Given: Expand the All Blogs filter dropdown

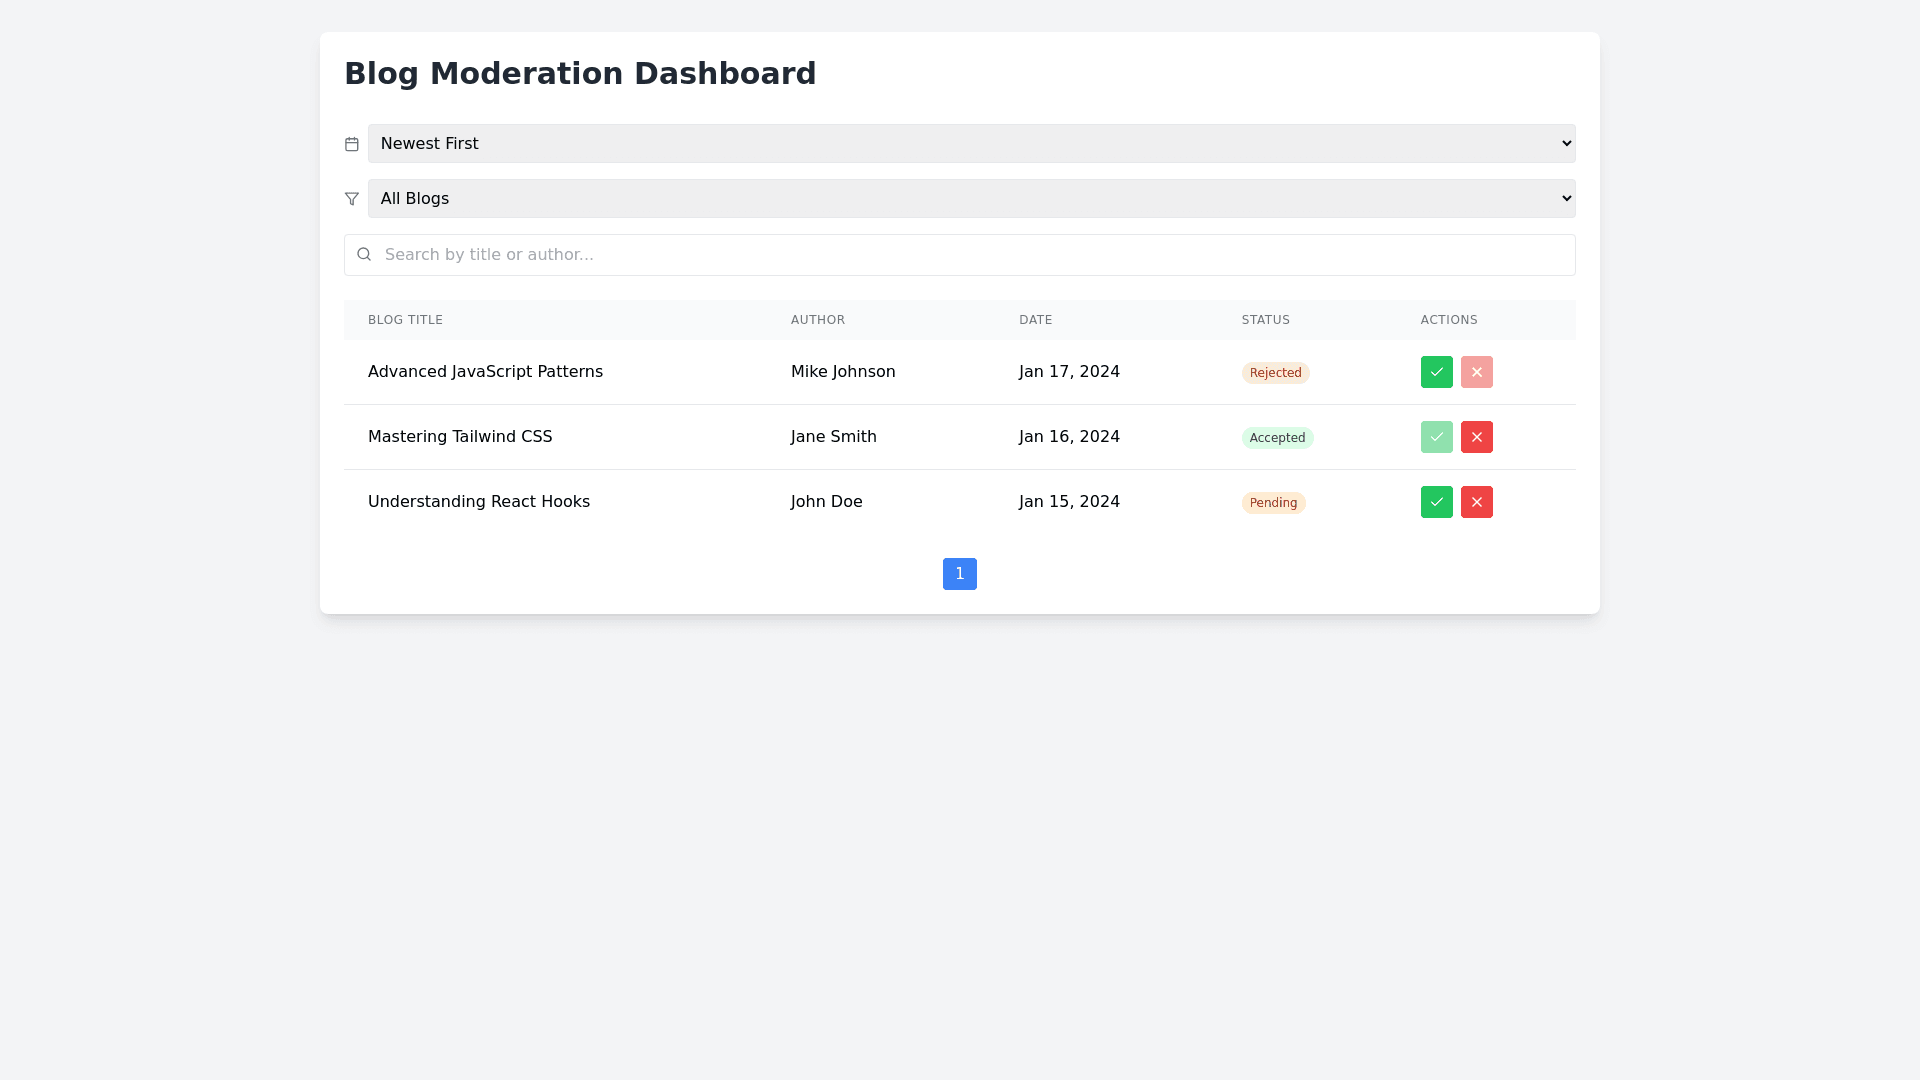Looking at the screenshot, I should 971,199.
